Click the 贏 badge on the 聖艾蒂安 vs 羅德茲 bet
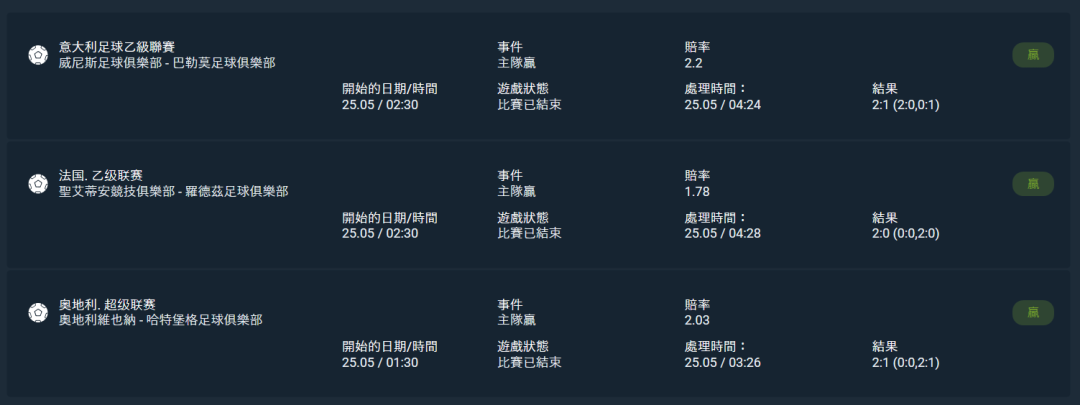Image resolution: width=1080 pixels, height=405 pixels. point(1033,184)
